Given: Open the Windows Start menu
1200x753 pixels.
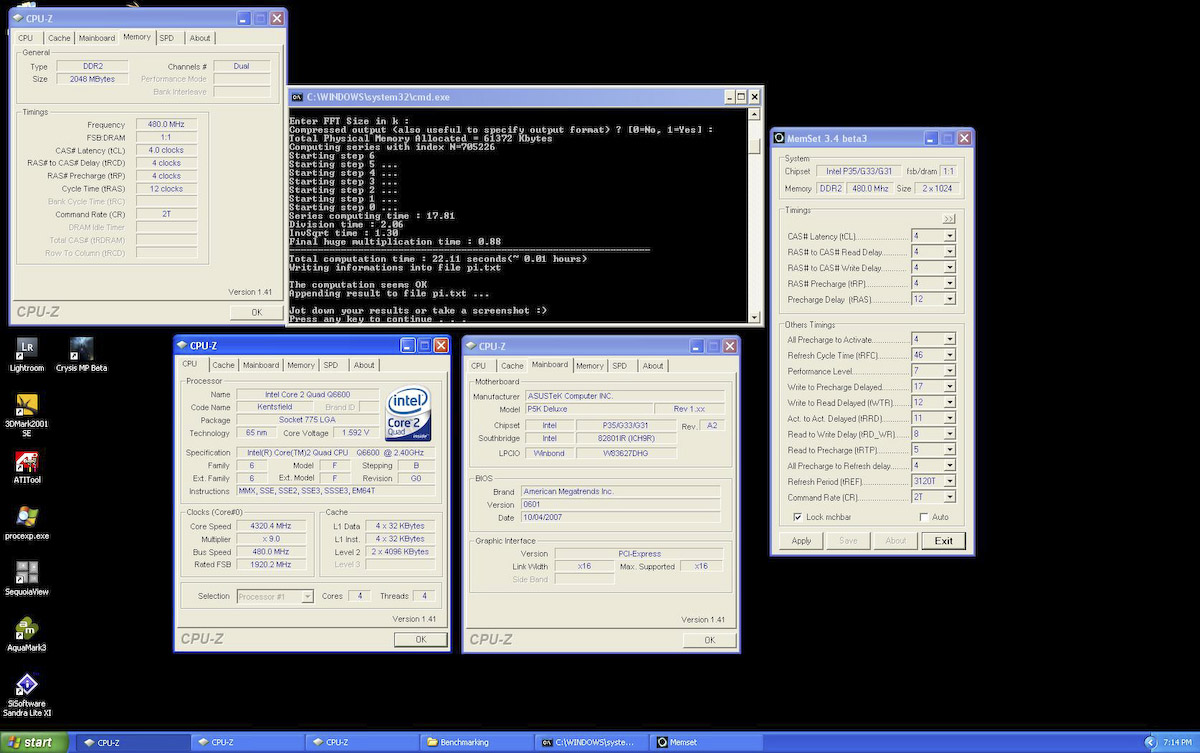Looking at the screenshot, I should point(34,742).
